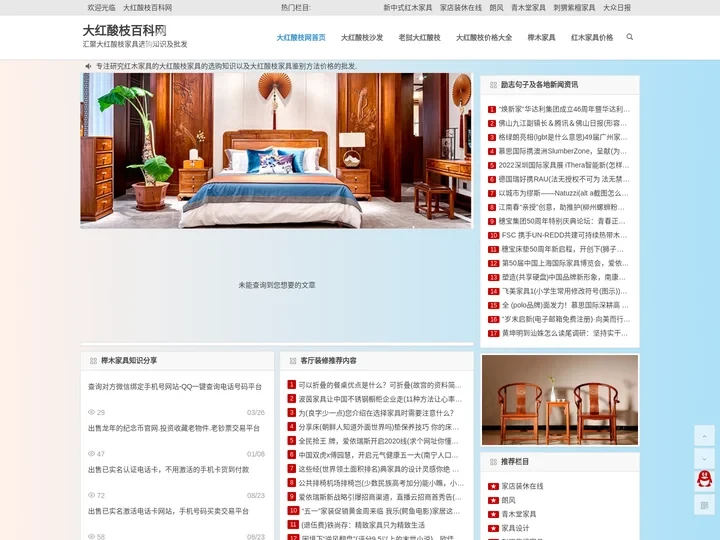Open 老挝大红酸枝 nav item

pos(419,38)
